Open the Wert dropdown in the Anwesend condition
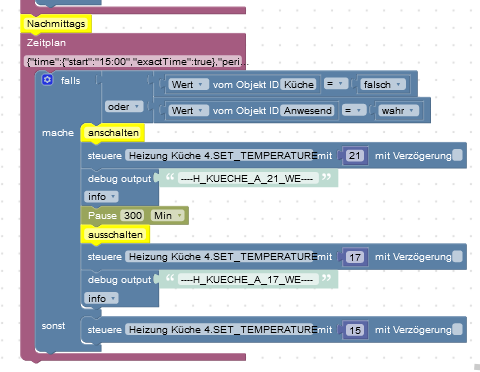480x372 pixels. point(189,110)
